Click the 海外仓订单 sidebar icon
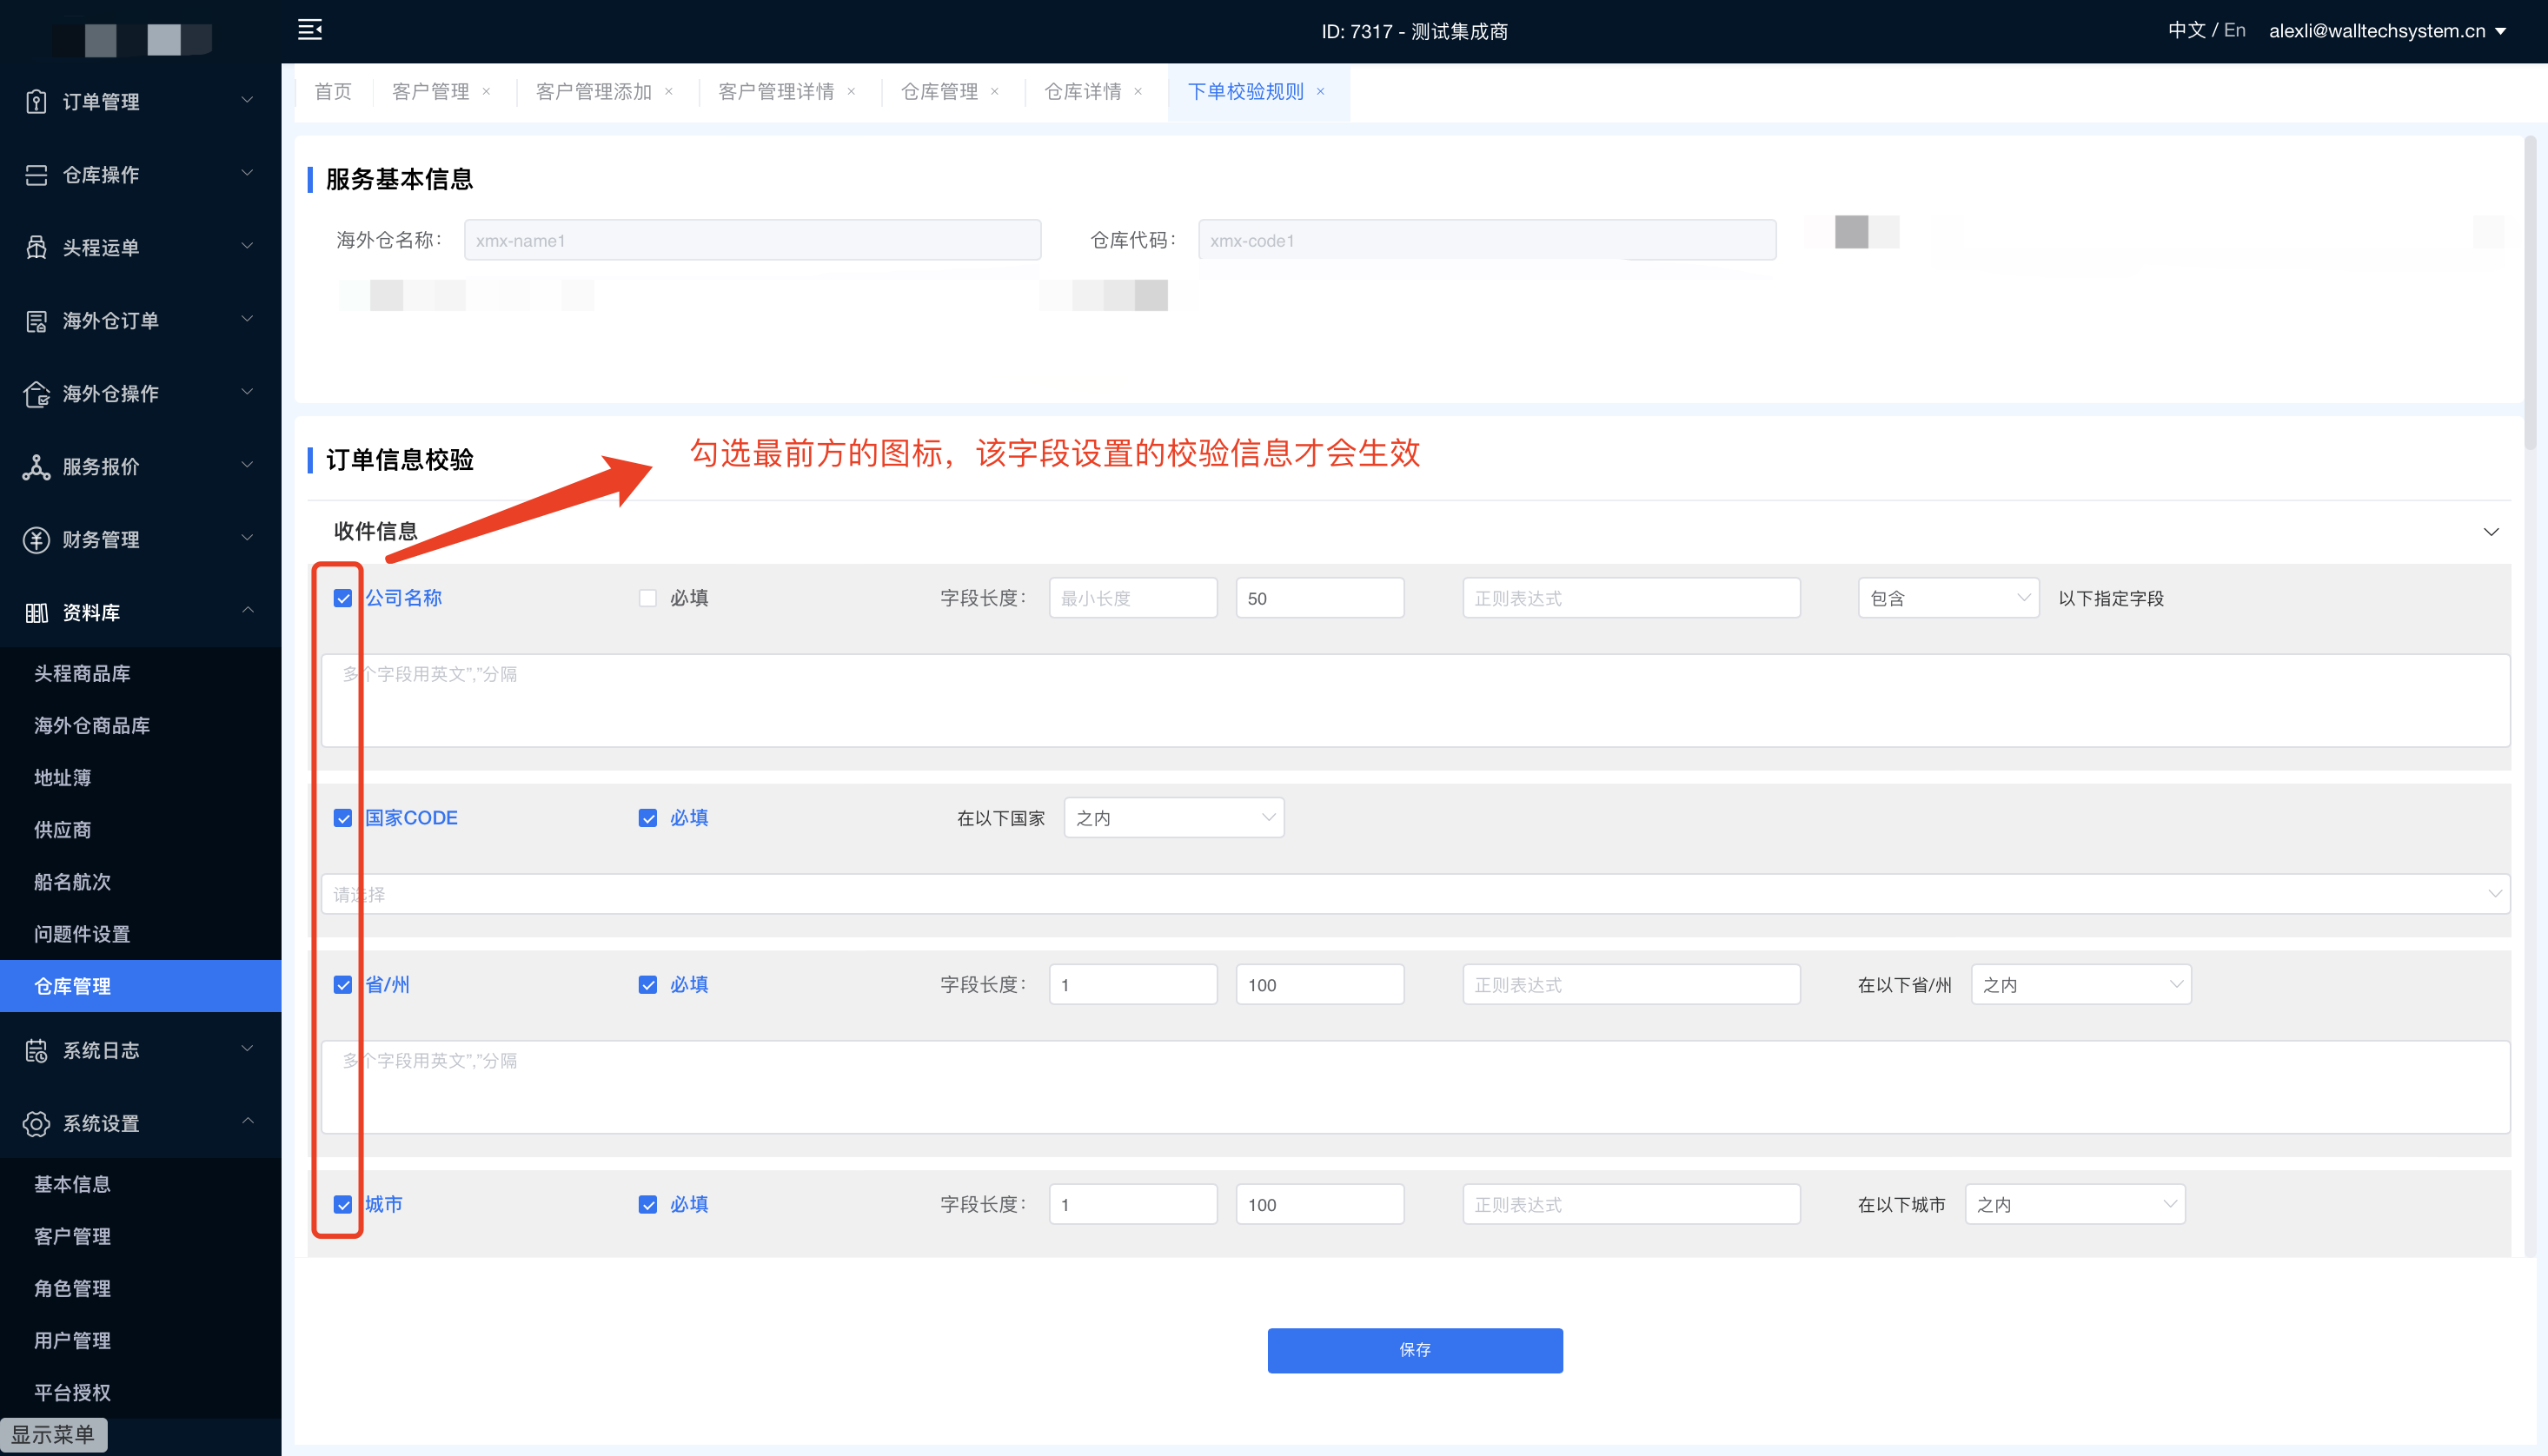Screen dimensions: 2548x1456 (36, 321)
